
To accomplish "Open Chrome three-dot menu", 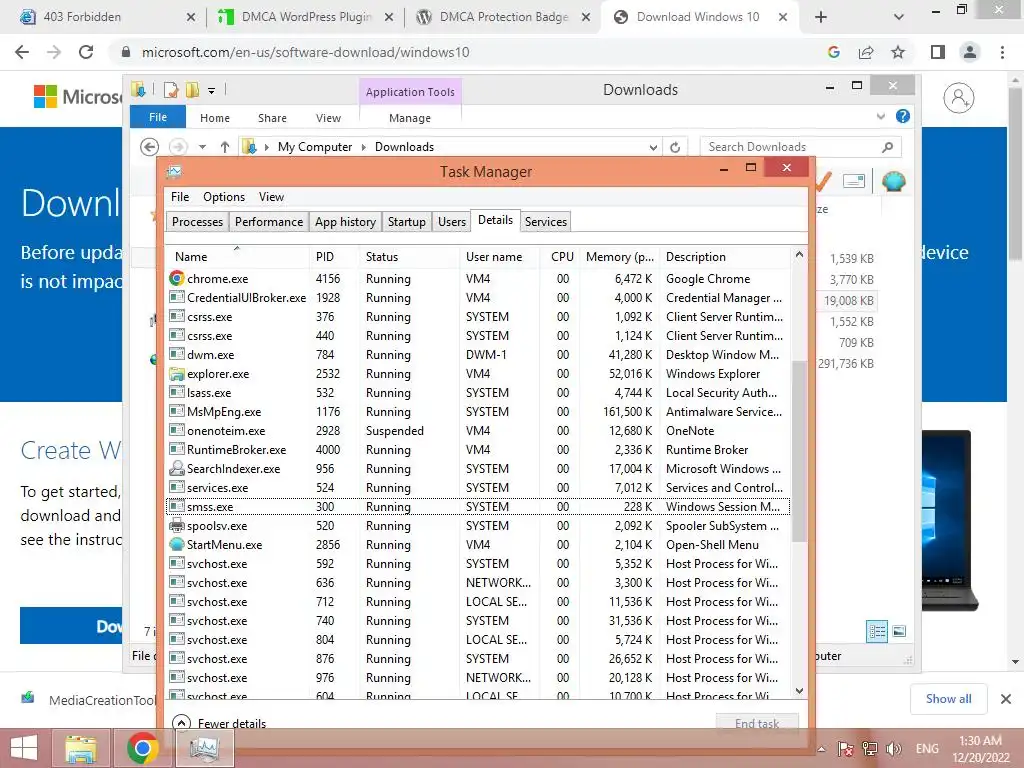I will tap(1002, 52).
